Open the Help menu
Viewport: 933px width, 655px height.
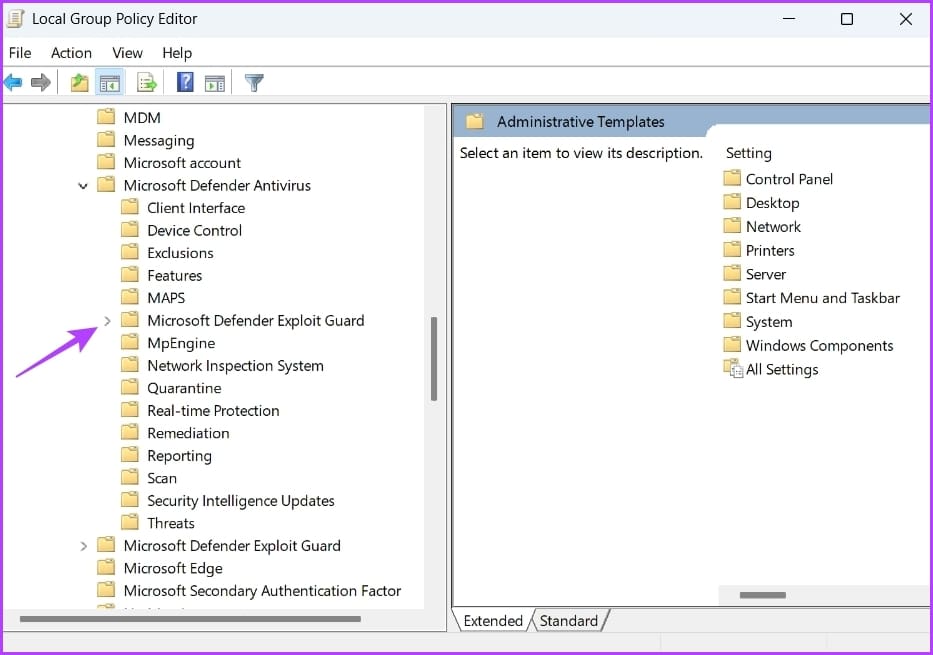(177, 53)
